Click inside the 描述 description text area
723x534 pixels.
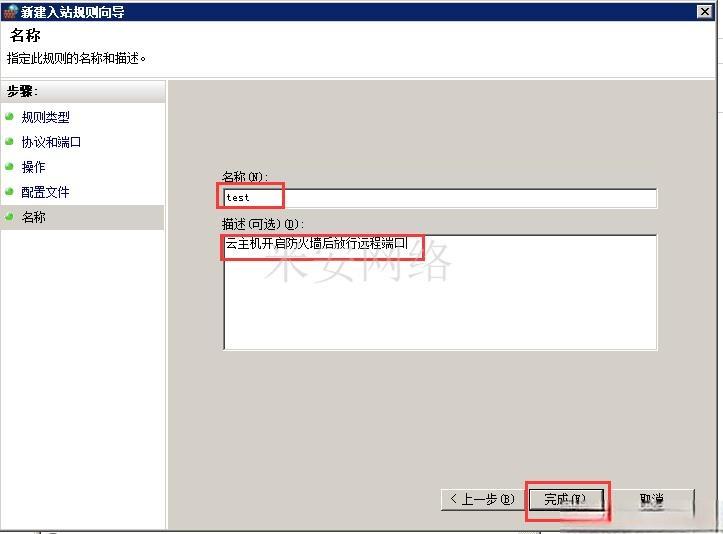click(x=440, y=292)
